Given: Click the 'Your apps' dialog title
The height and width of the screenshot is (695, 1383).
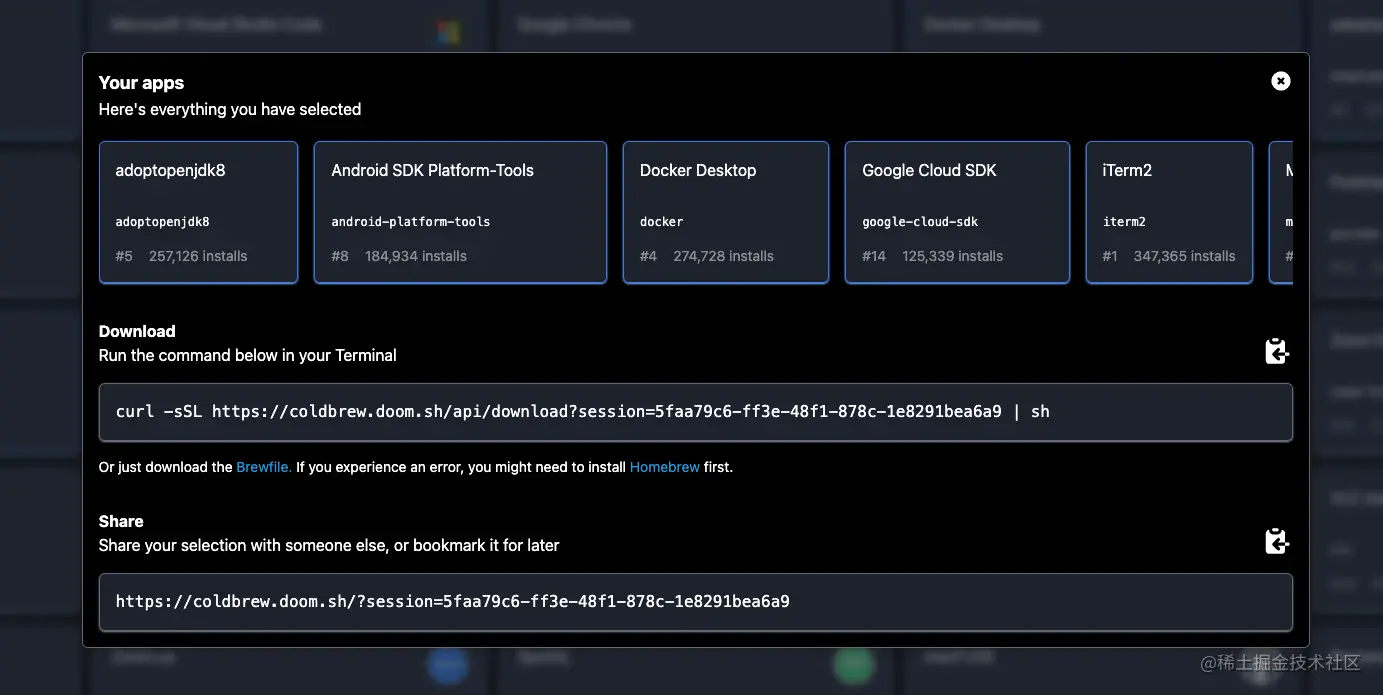Looking at the screenshot, I should pyautogui.click(x=141, y=83).
